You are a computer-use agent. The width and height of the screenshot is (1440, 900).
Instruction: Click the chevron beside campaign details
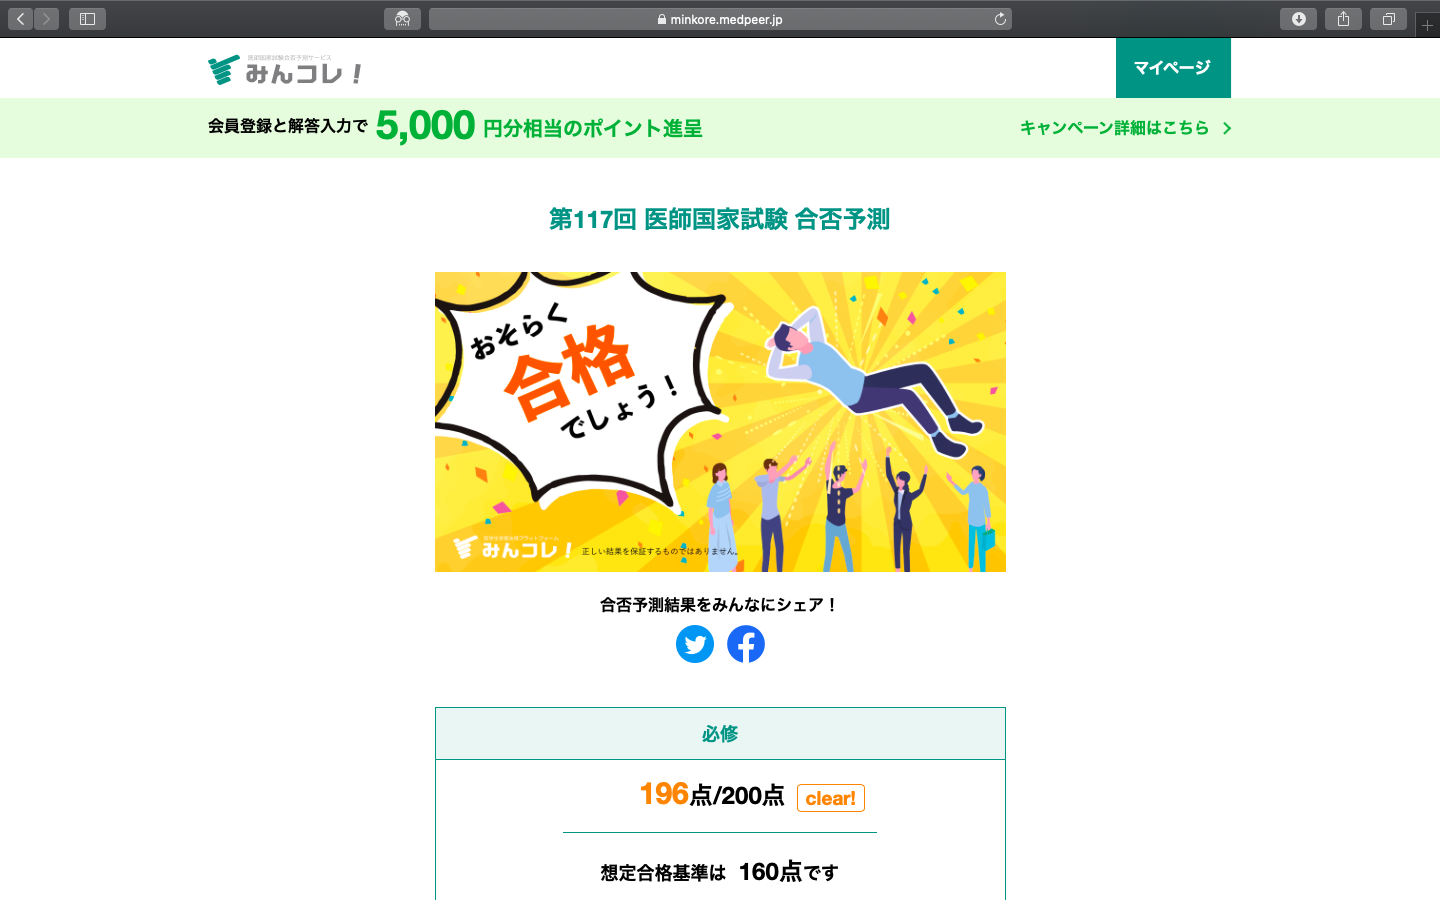pyautogui.click(x=1227, y=128)
